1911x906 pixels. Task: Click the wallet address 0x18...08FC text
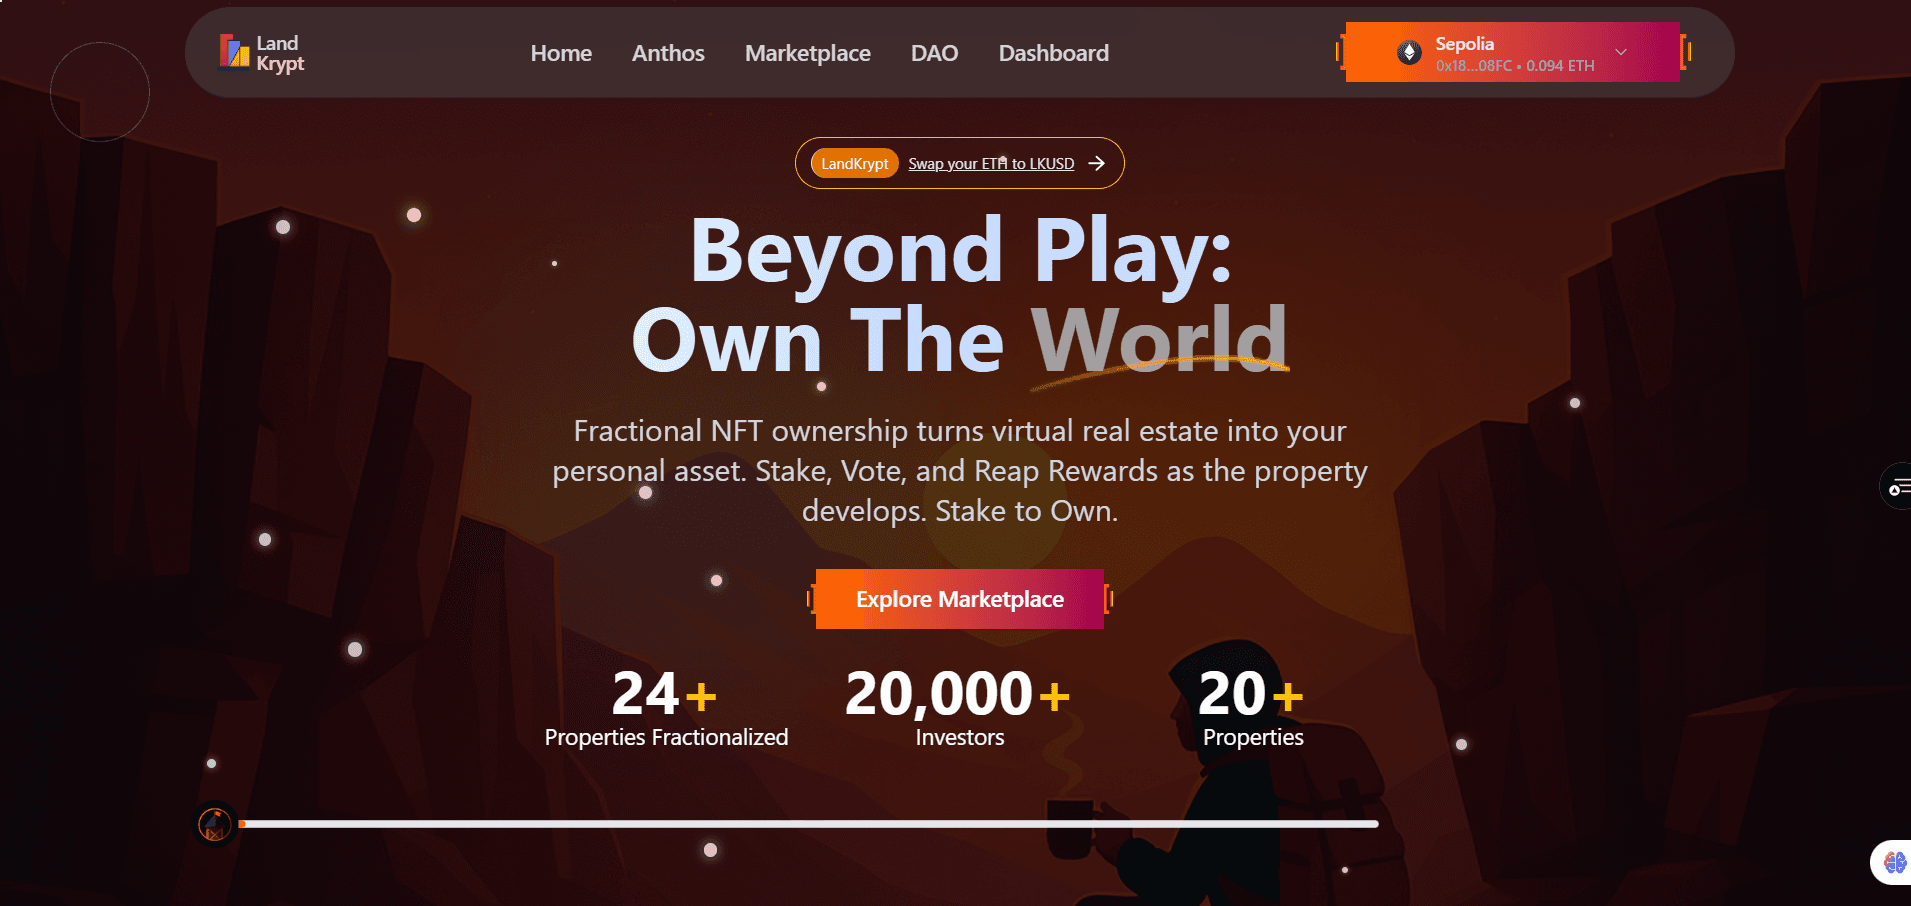(1473, 66)
